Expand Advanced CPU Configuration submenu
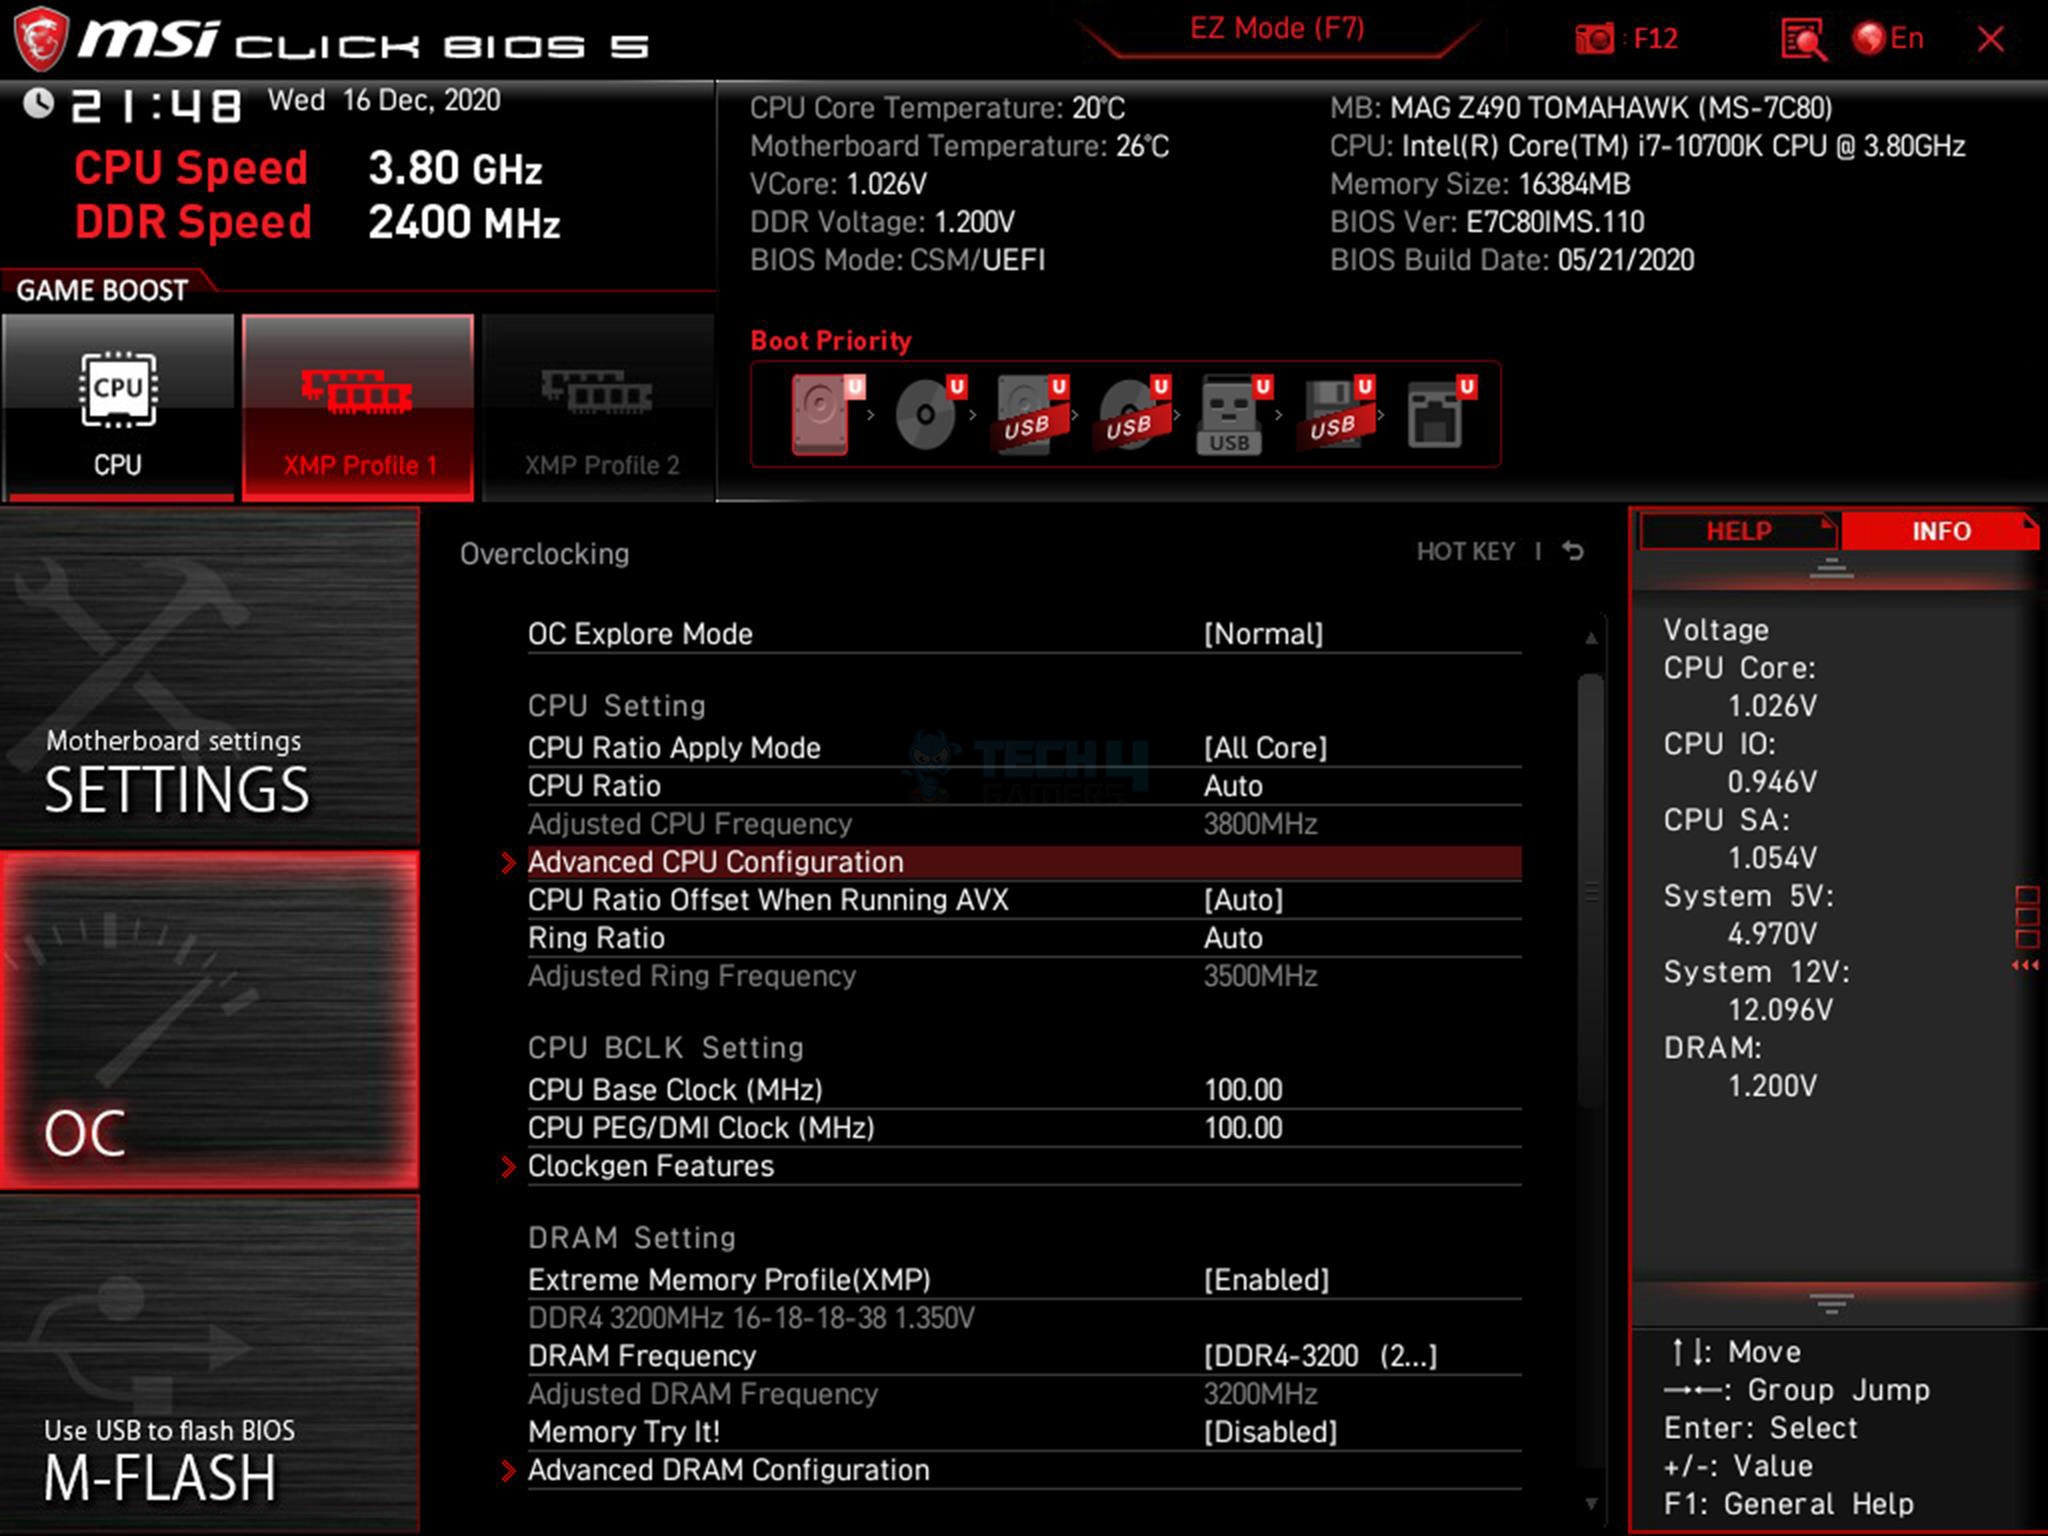 pyautogui.click(x=1024, y=862)
